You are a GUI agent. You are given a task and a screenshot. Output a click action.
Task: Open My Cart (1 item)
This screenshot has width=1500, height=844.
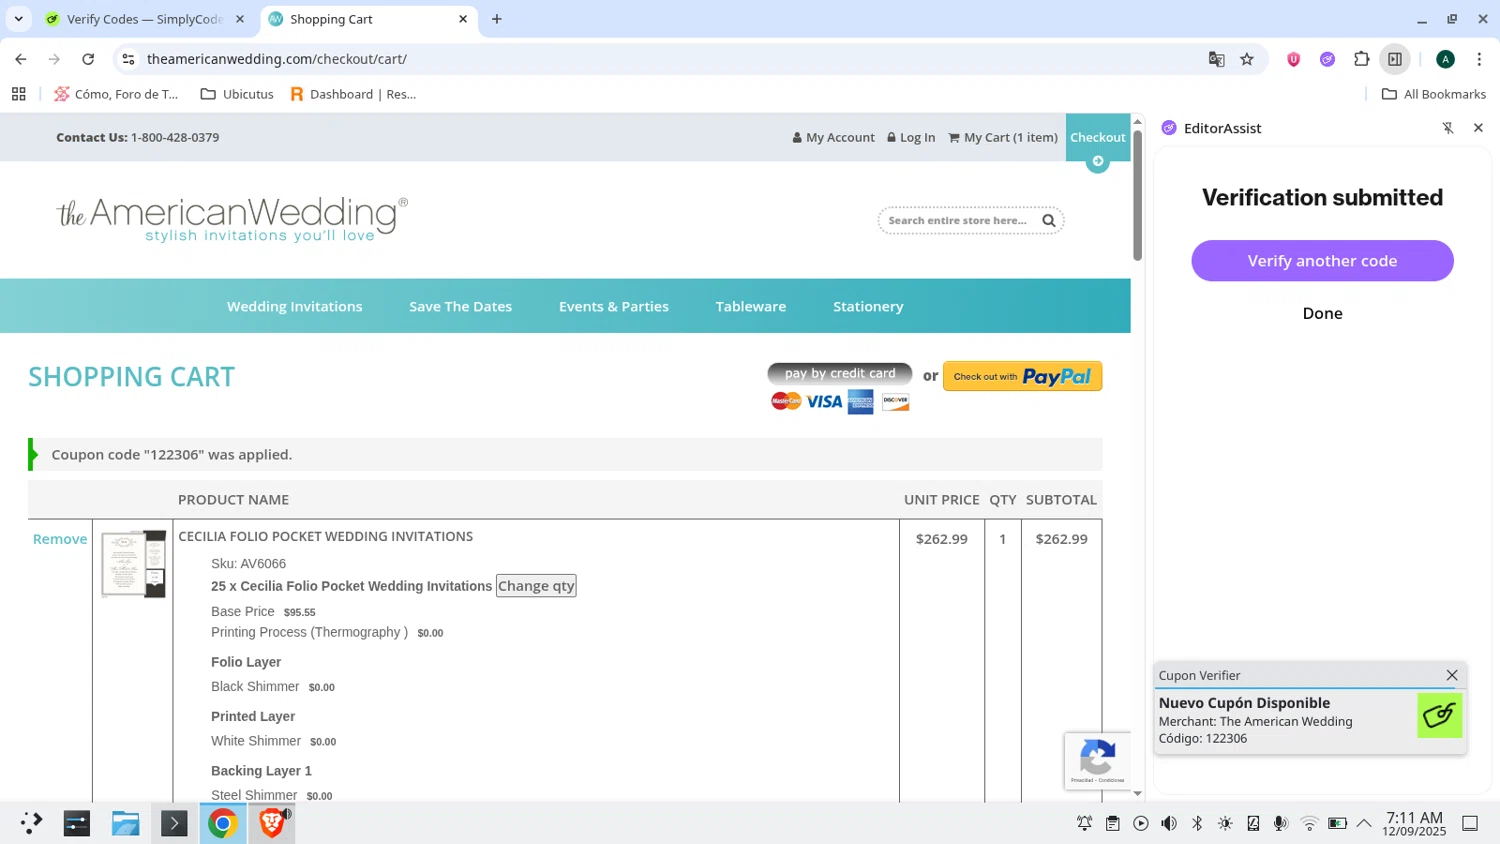click(1003, 137)
